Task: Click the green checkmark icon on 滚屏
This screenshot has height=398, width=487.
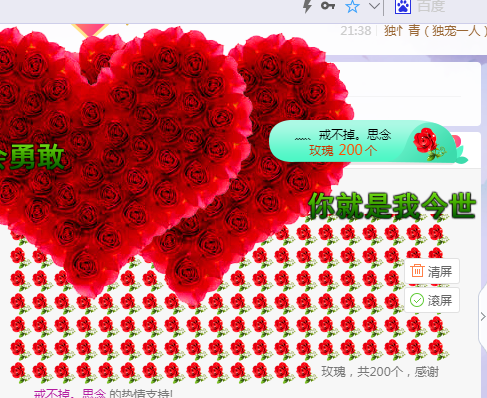Action: pyautogui.click(x=417, y=300)
